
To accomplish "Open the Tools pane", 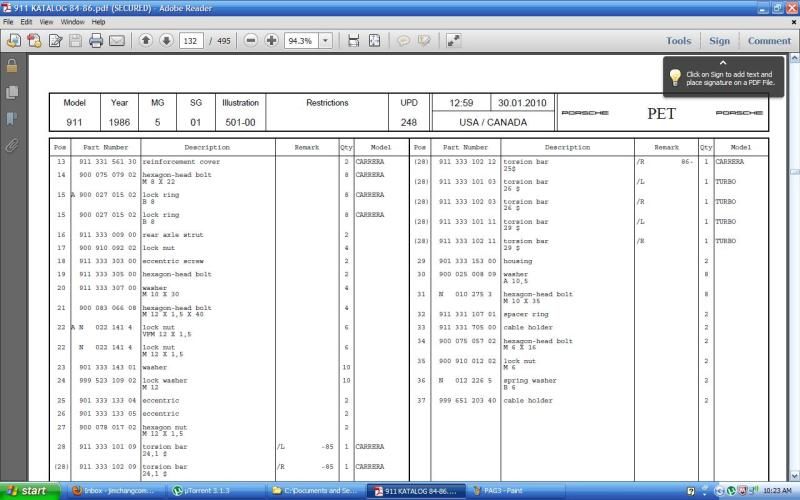I will (x=678, y=41).
